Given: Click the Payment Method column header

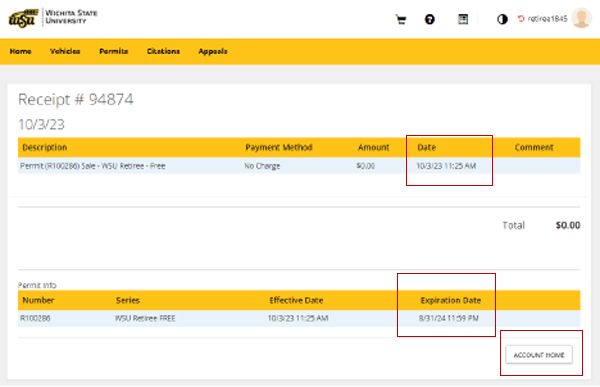Looking at the screenshot, I should 279,147.
